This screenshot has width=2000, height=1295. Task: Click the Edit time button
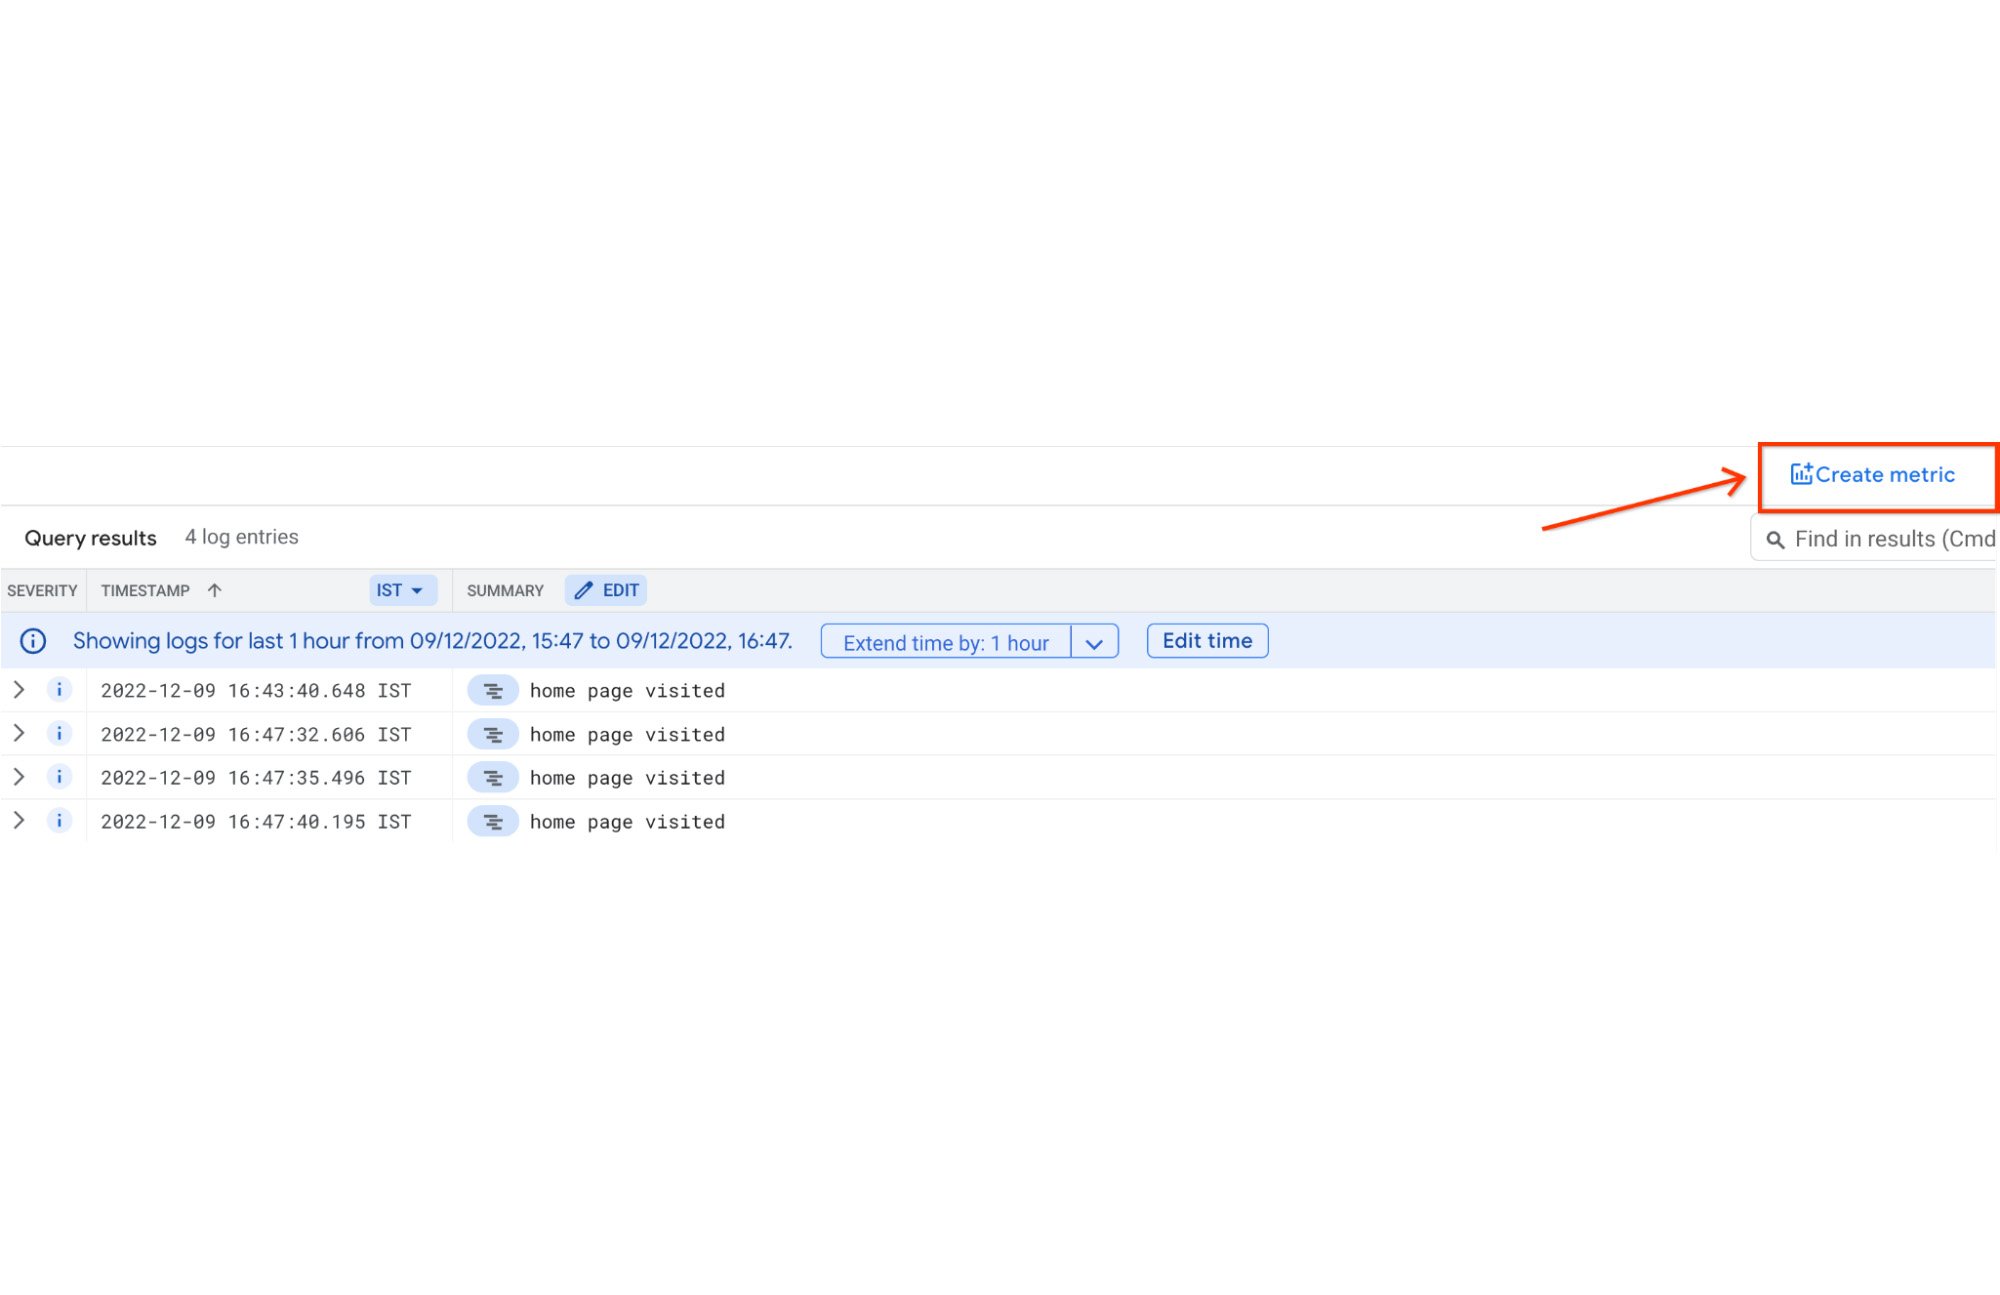coord(1208,641)
